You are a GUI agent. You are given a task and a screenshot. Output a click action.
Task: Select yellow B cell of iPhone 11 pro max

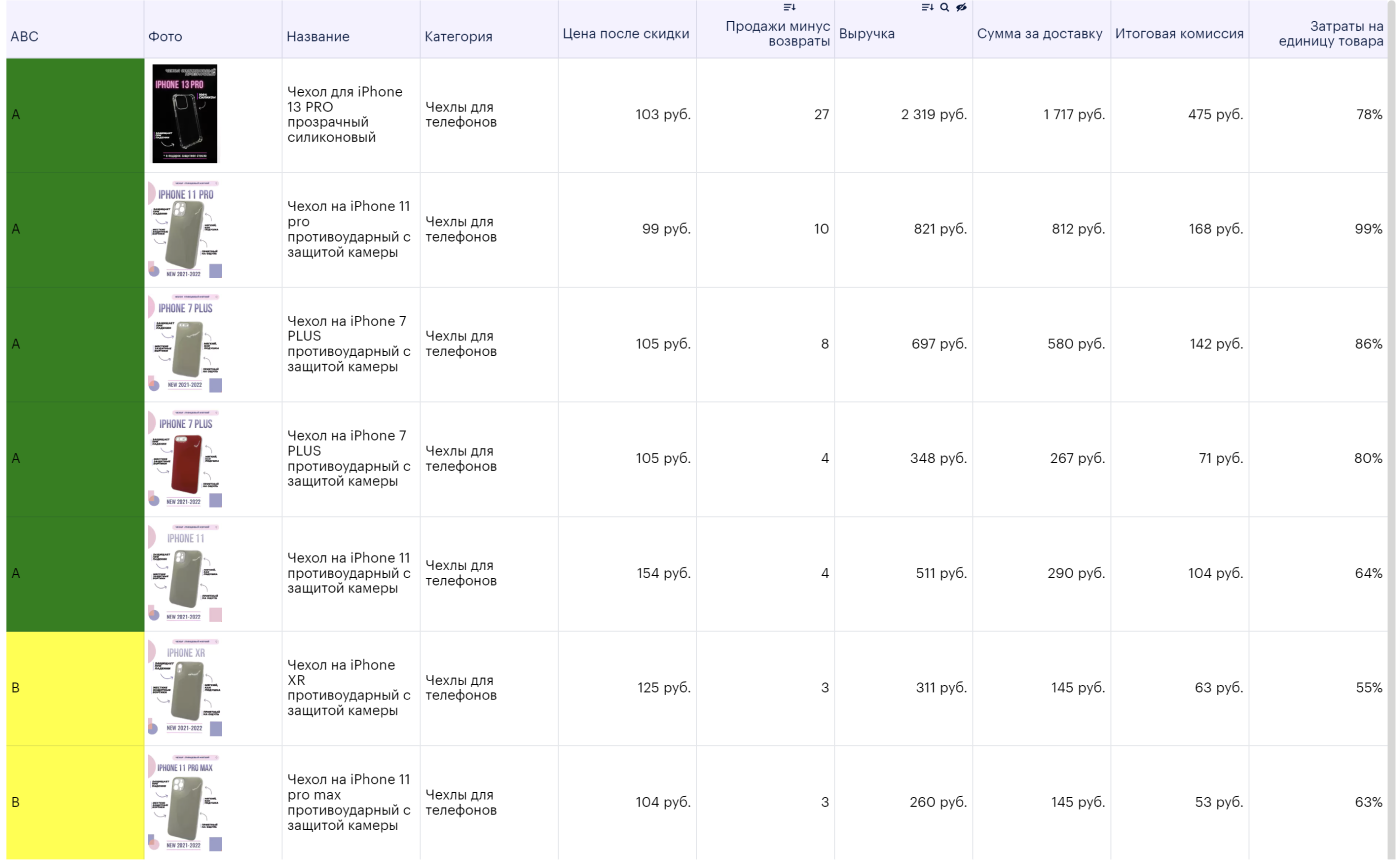click(75, 802)
